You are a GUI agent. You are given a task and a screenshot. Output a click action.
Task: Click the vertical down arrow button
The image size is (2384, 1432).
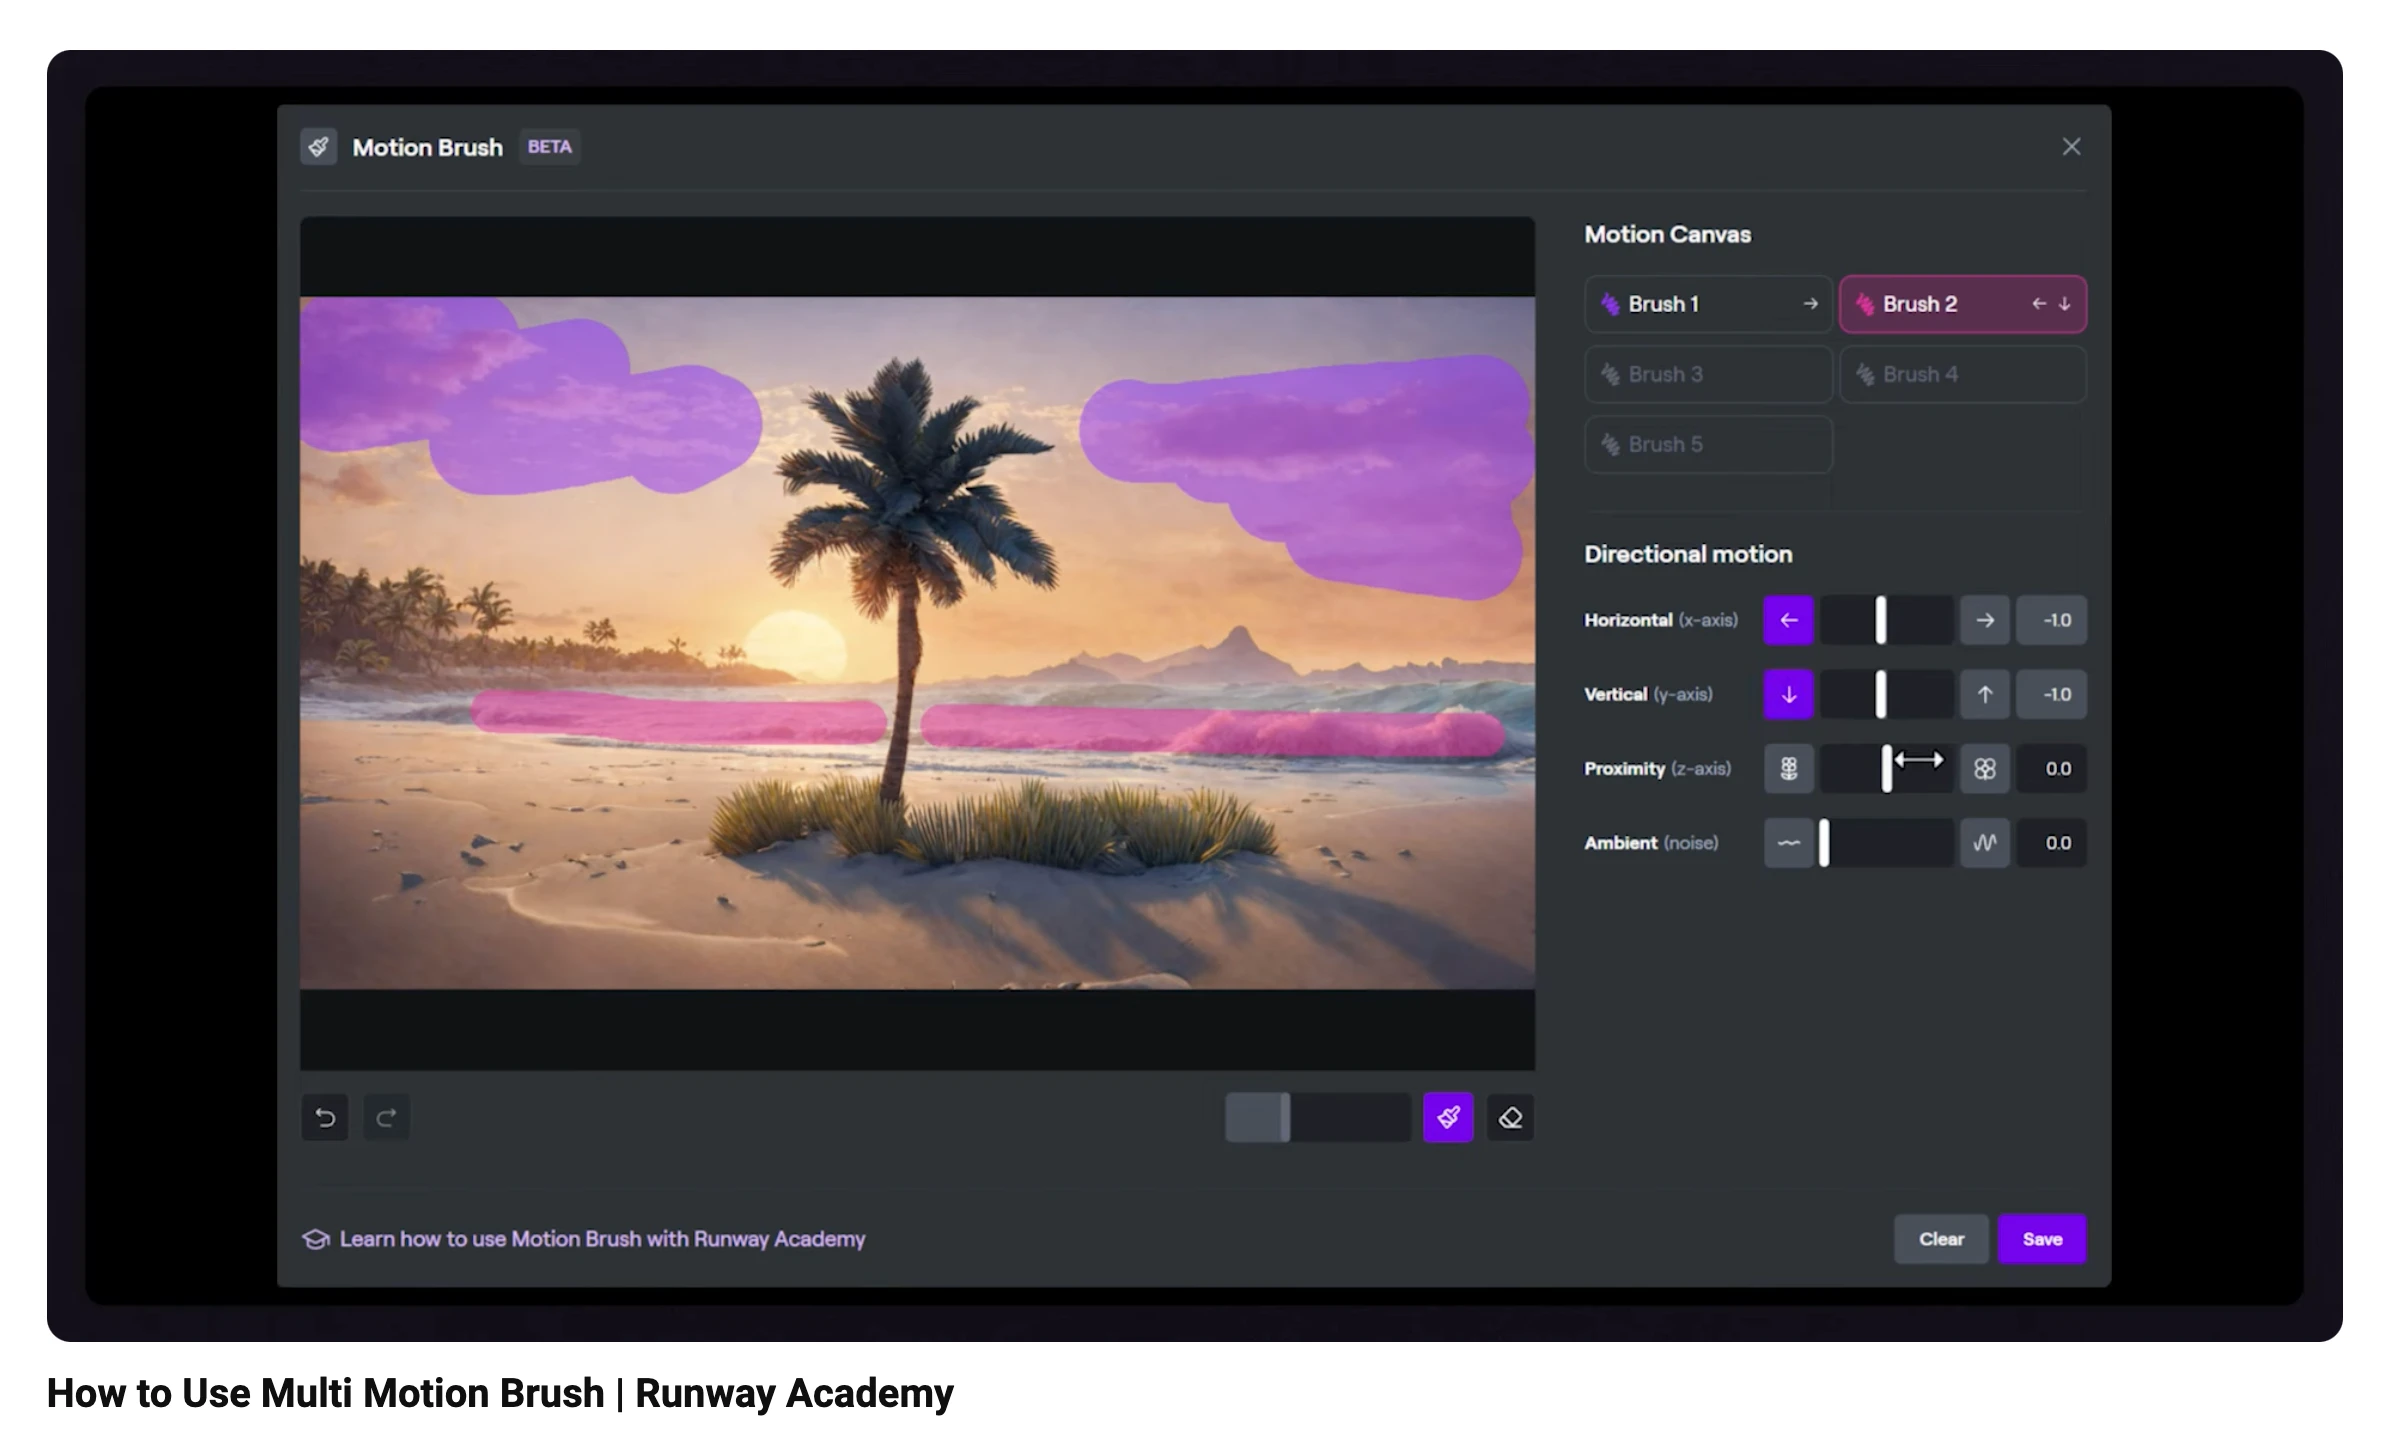(1788, 694)
